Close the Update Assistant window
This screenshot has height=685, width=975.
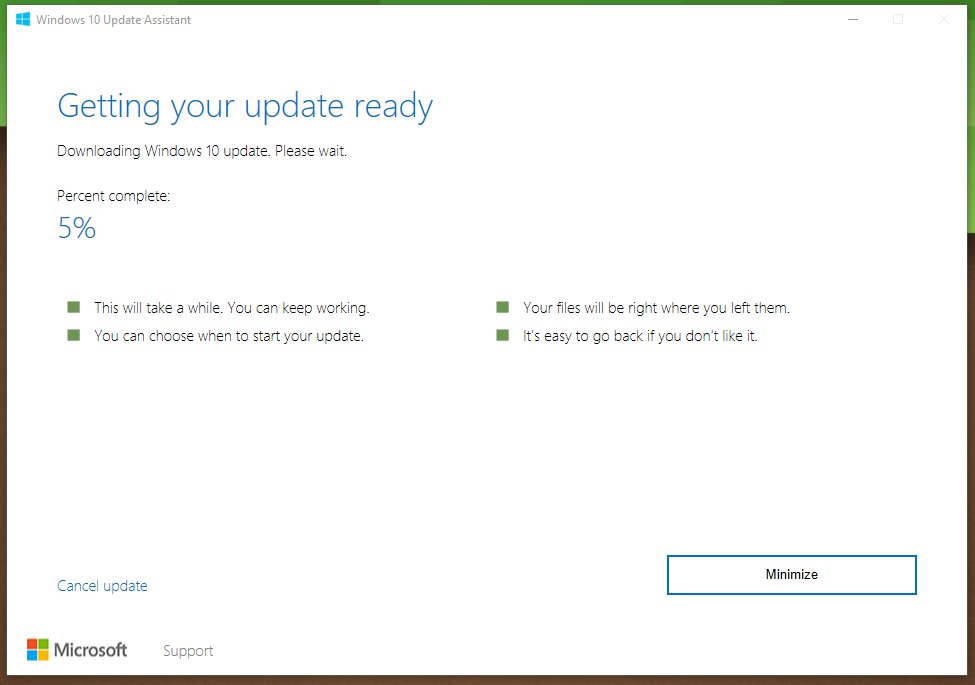point(943,19)
